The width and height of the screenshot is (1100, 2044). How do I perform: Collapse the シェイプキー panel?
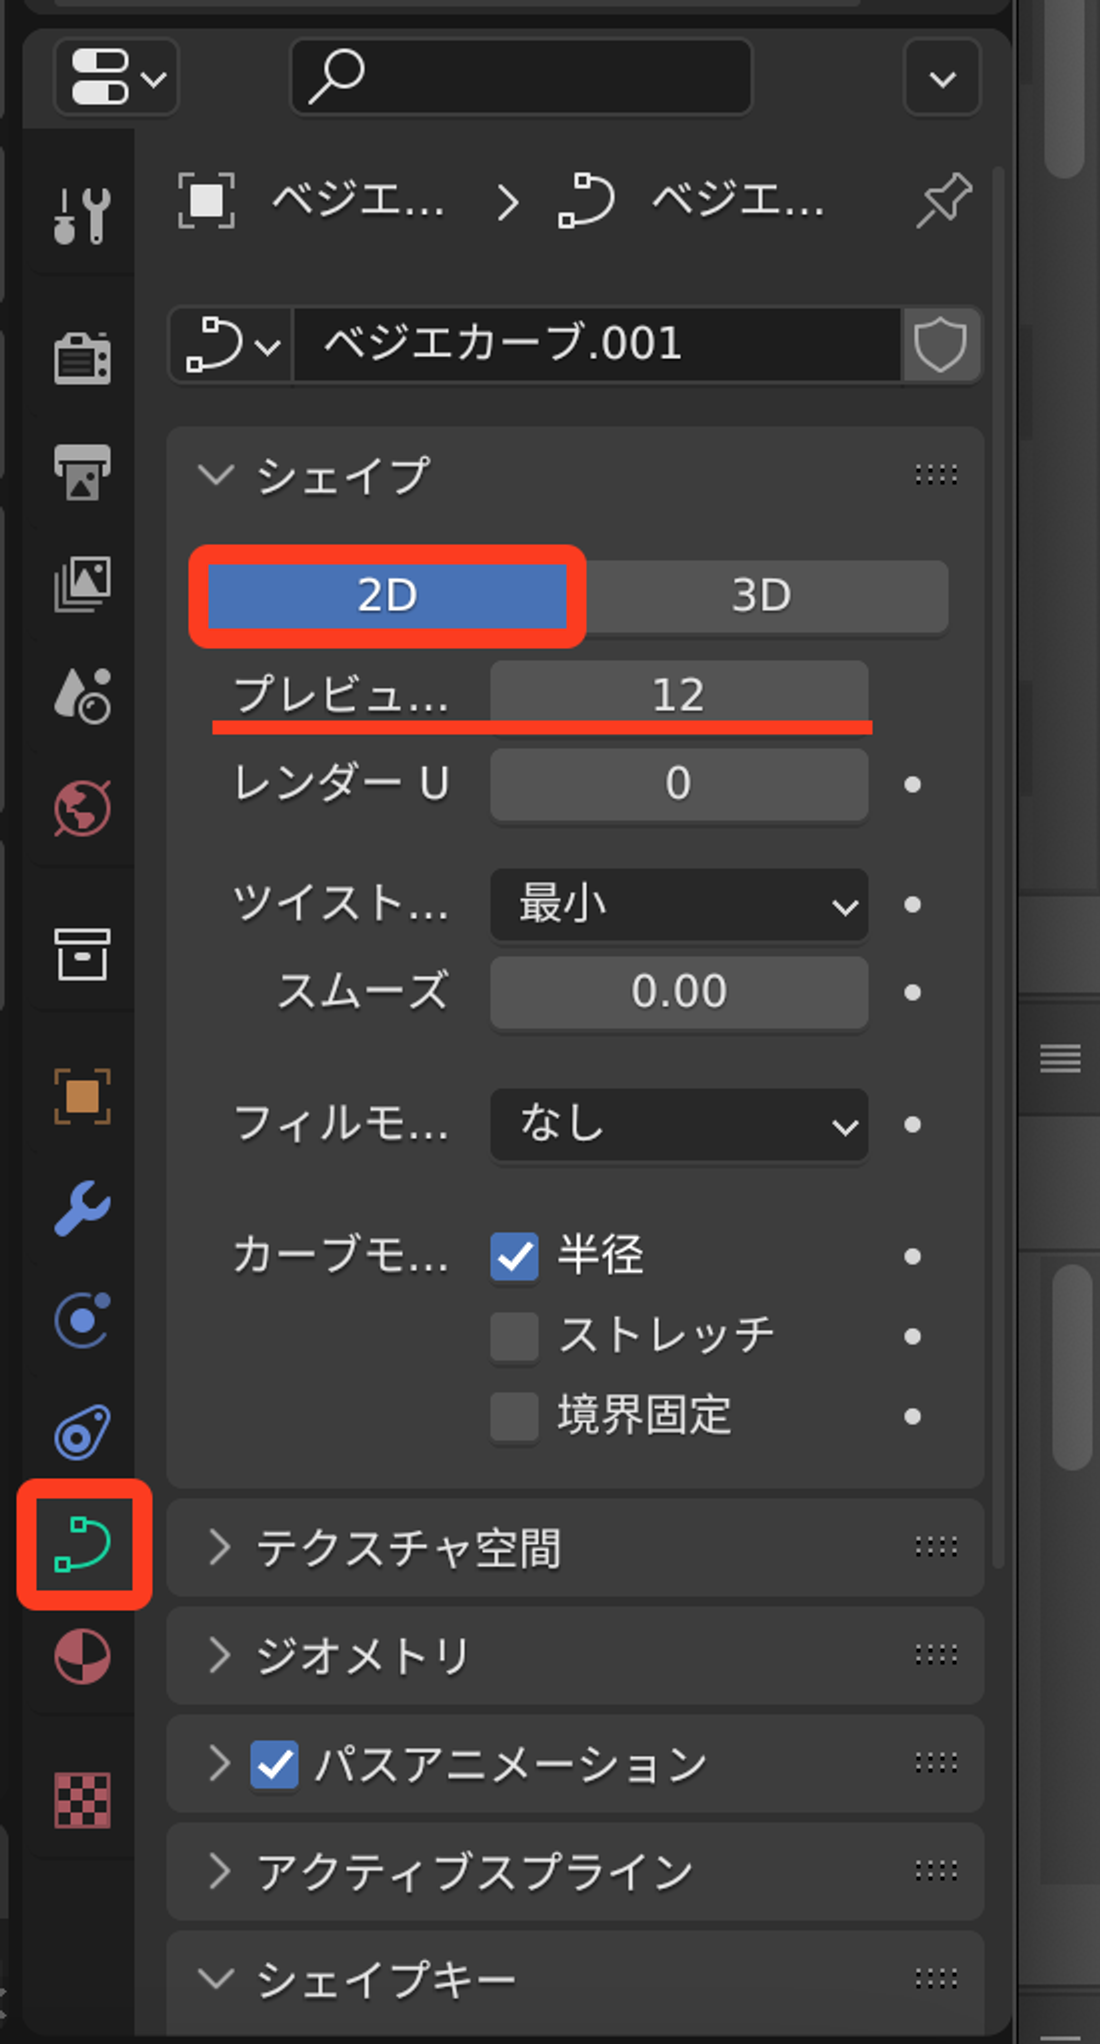[x=216, y=1978]
